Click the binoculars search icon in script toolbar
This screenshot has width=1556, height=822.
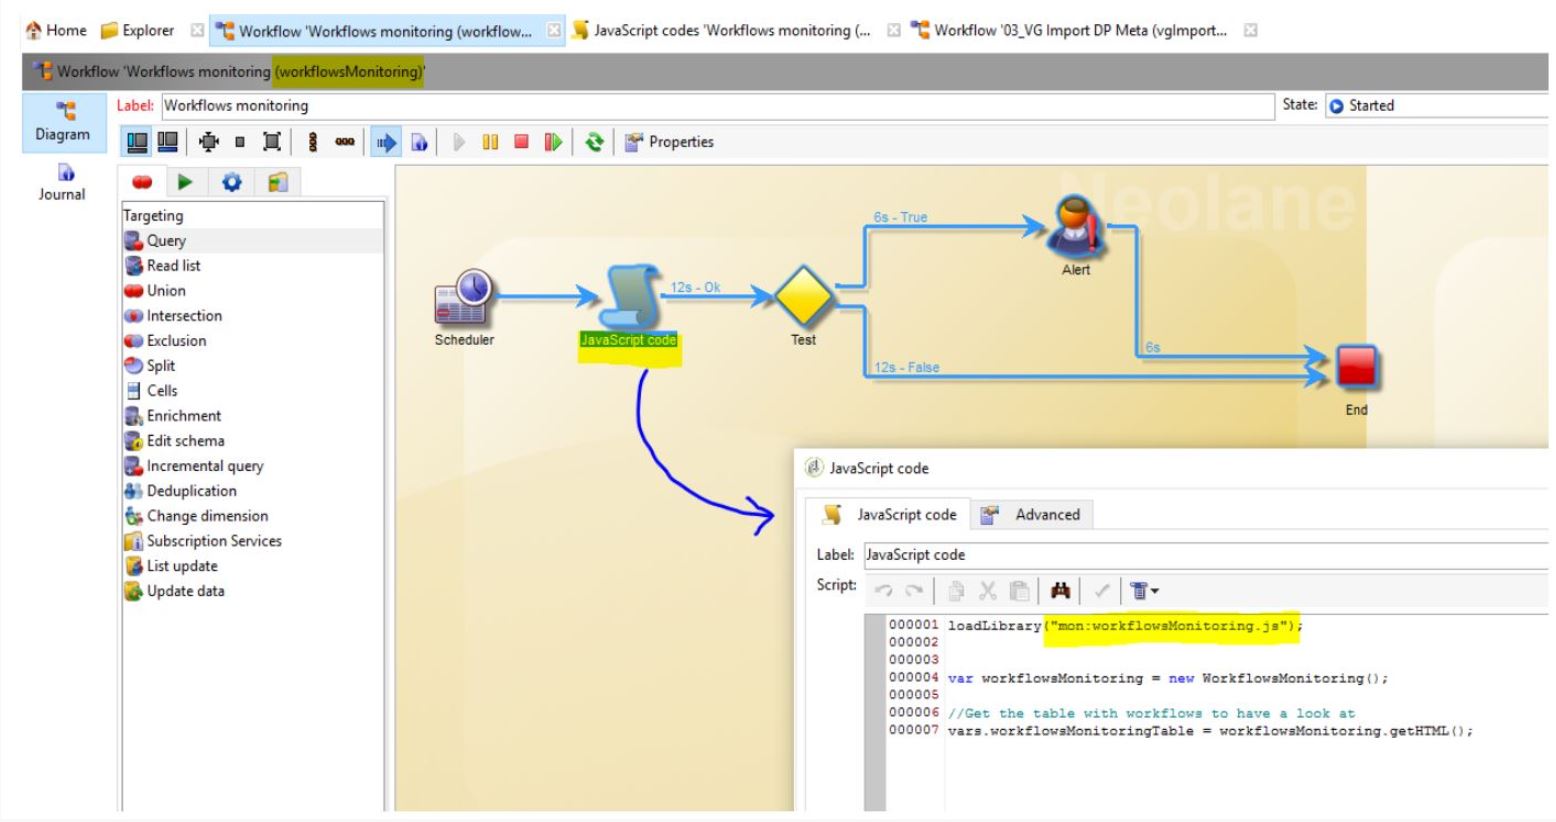point(1060,591)
